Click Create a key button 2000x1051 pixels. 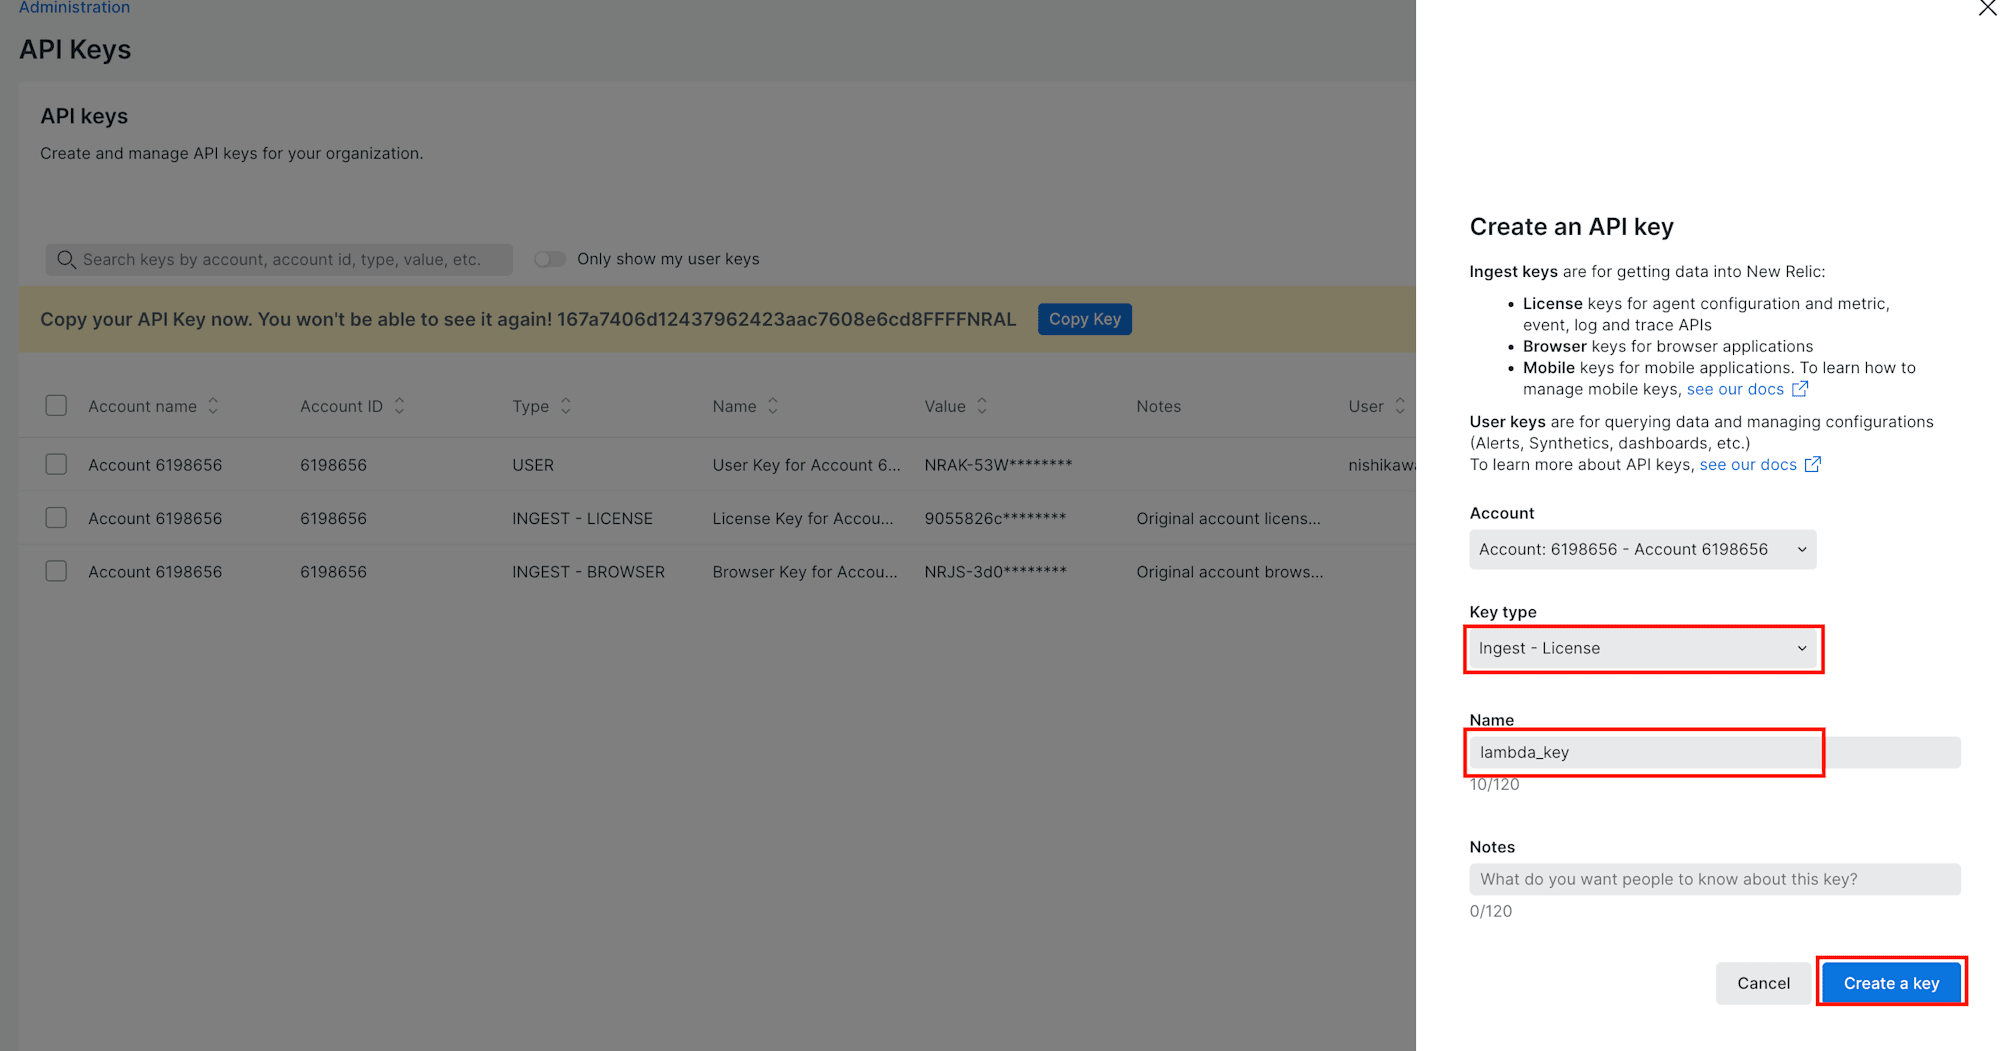pos(1891,983)
